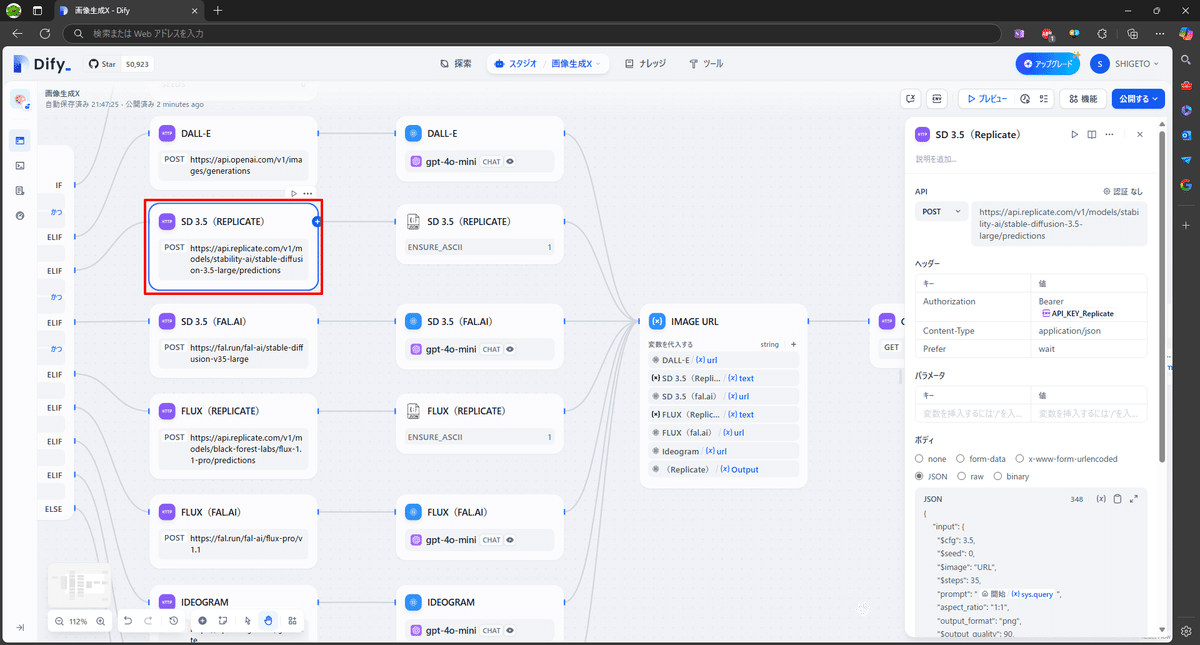Add next node via blue plus handle
This screenshot has height=645, width=1200.
316,221
